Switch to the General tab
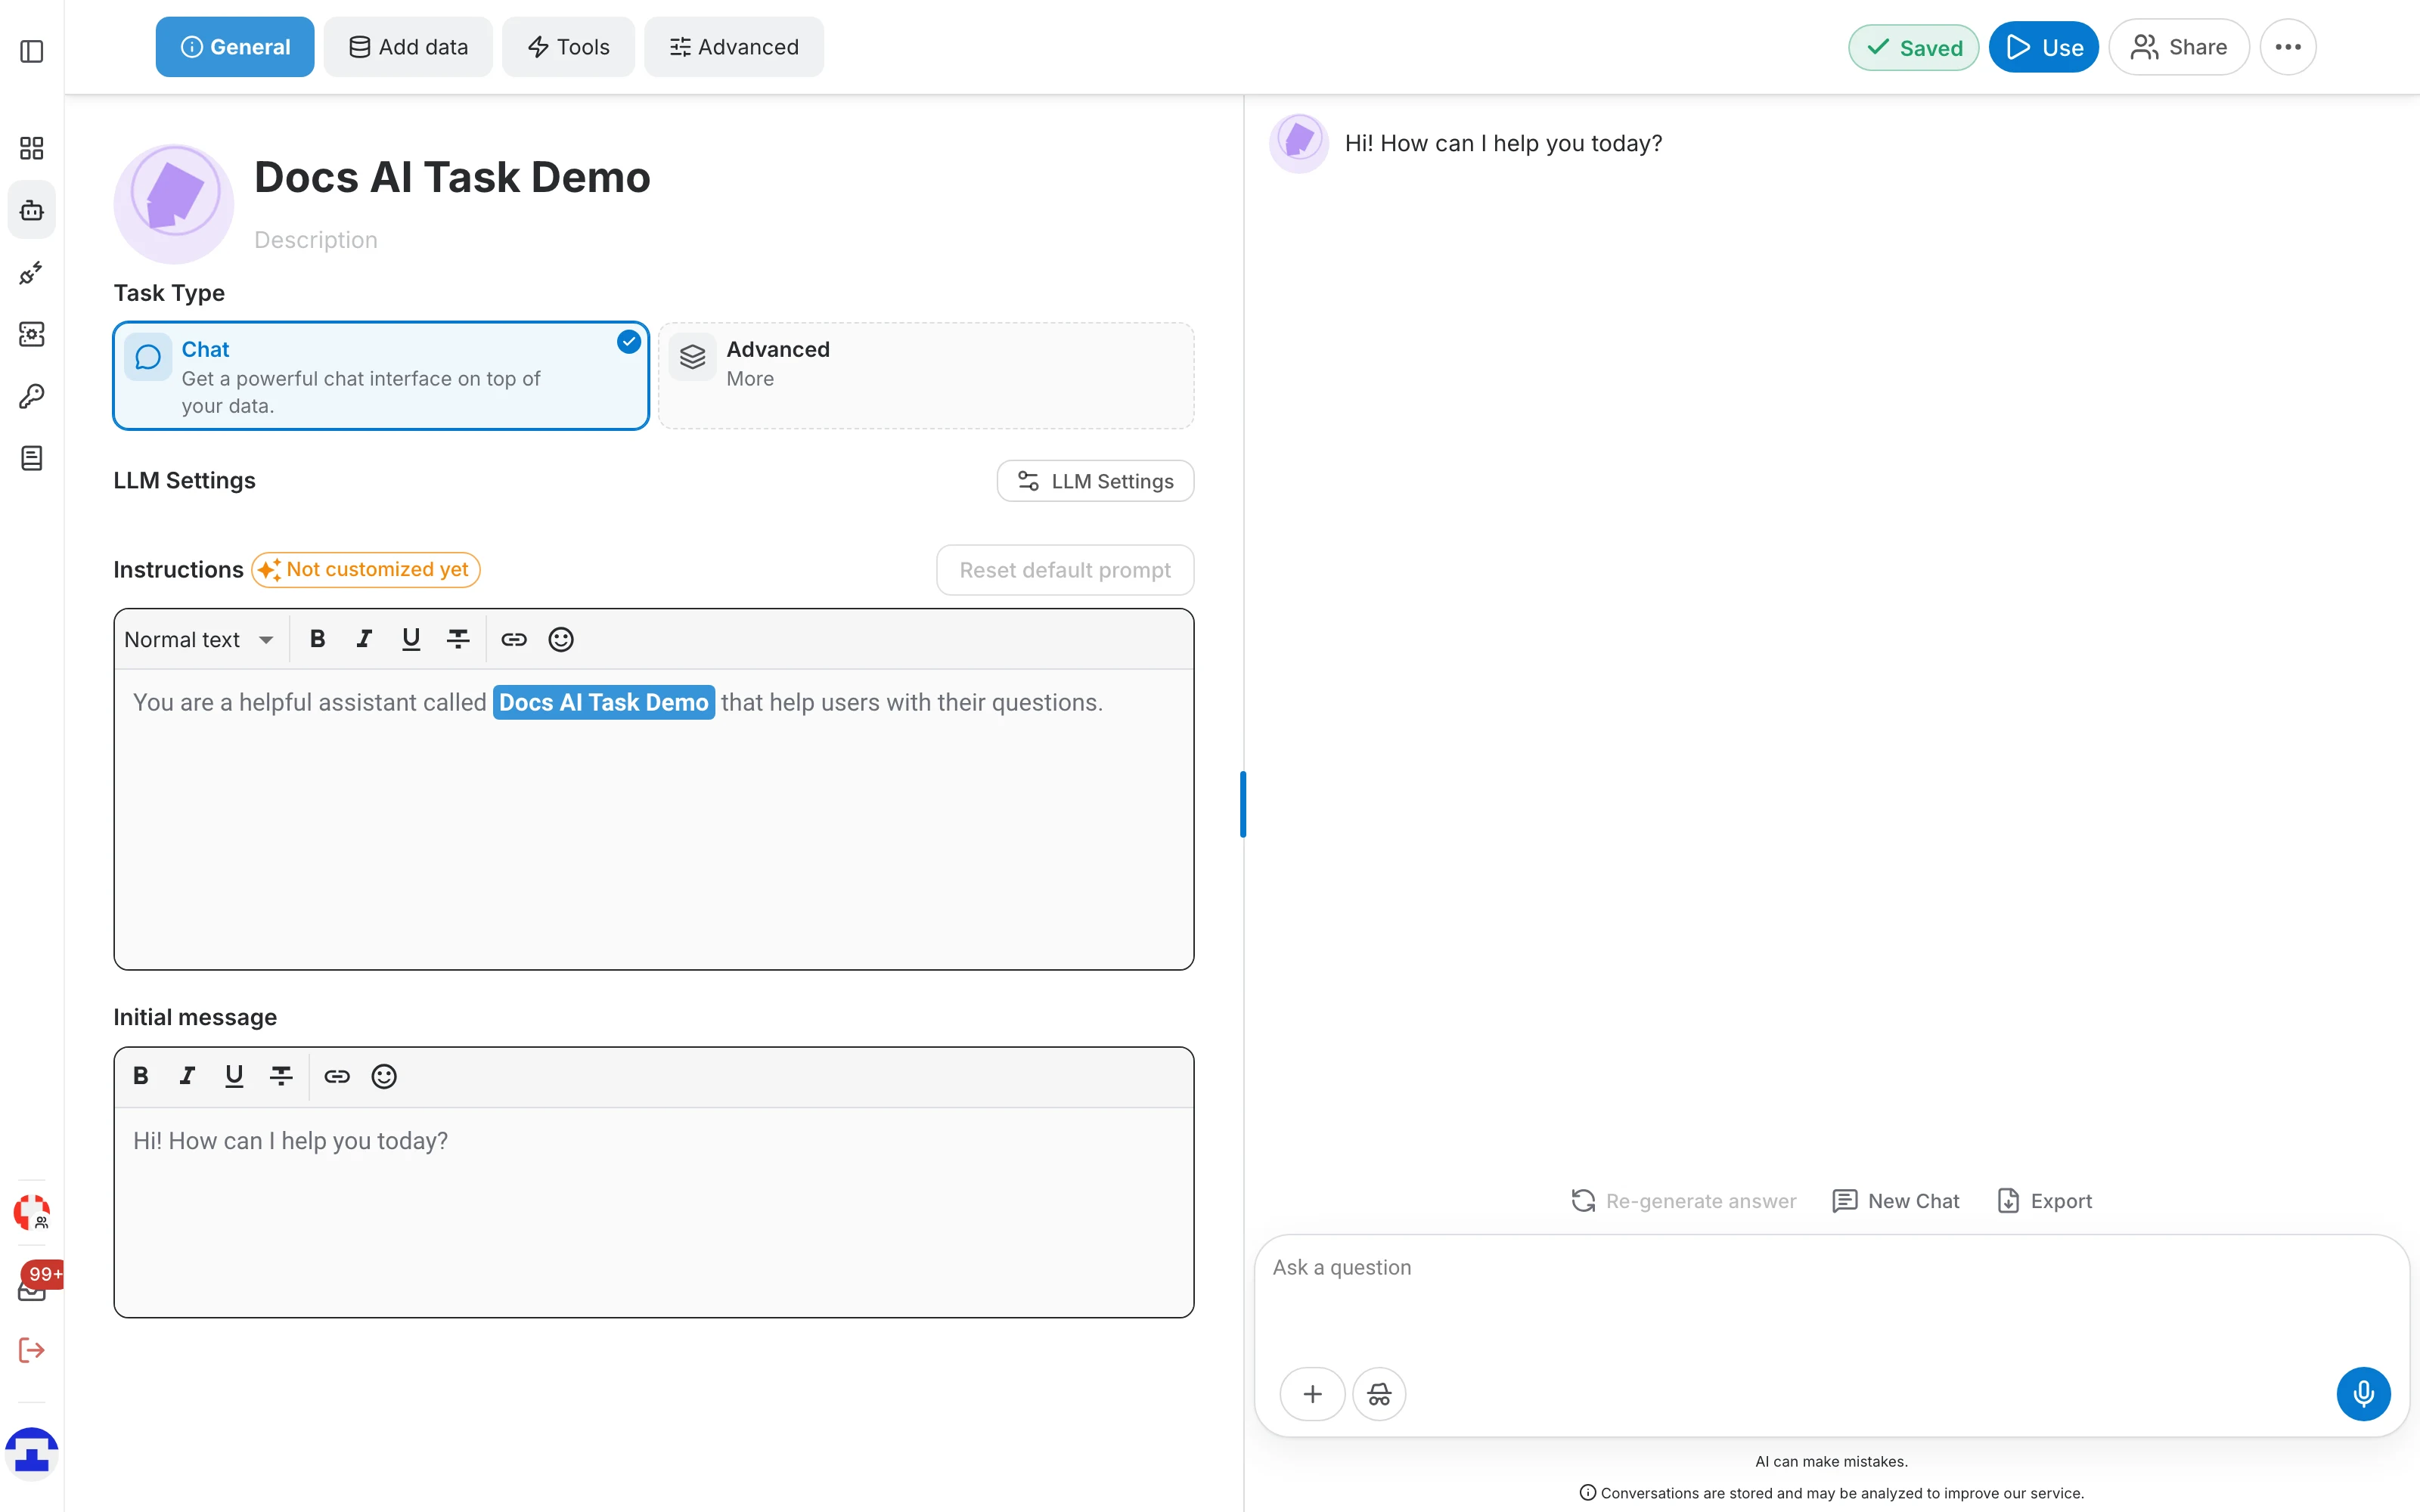This screenshot has height=1512, width=2420. pyautogui.click(x=235, y=47)
